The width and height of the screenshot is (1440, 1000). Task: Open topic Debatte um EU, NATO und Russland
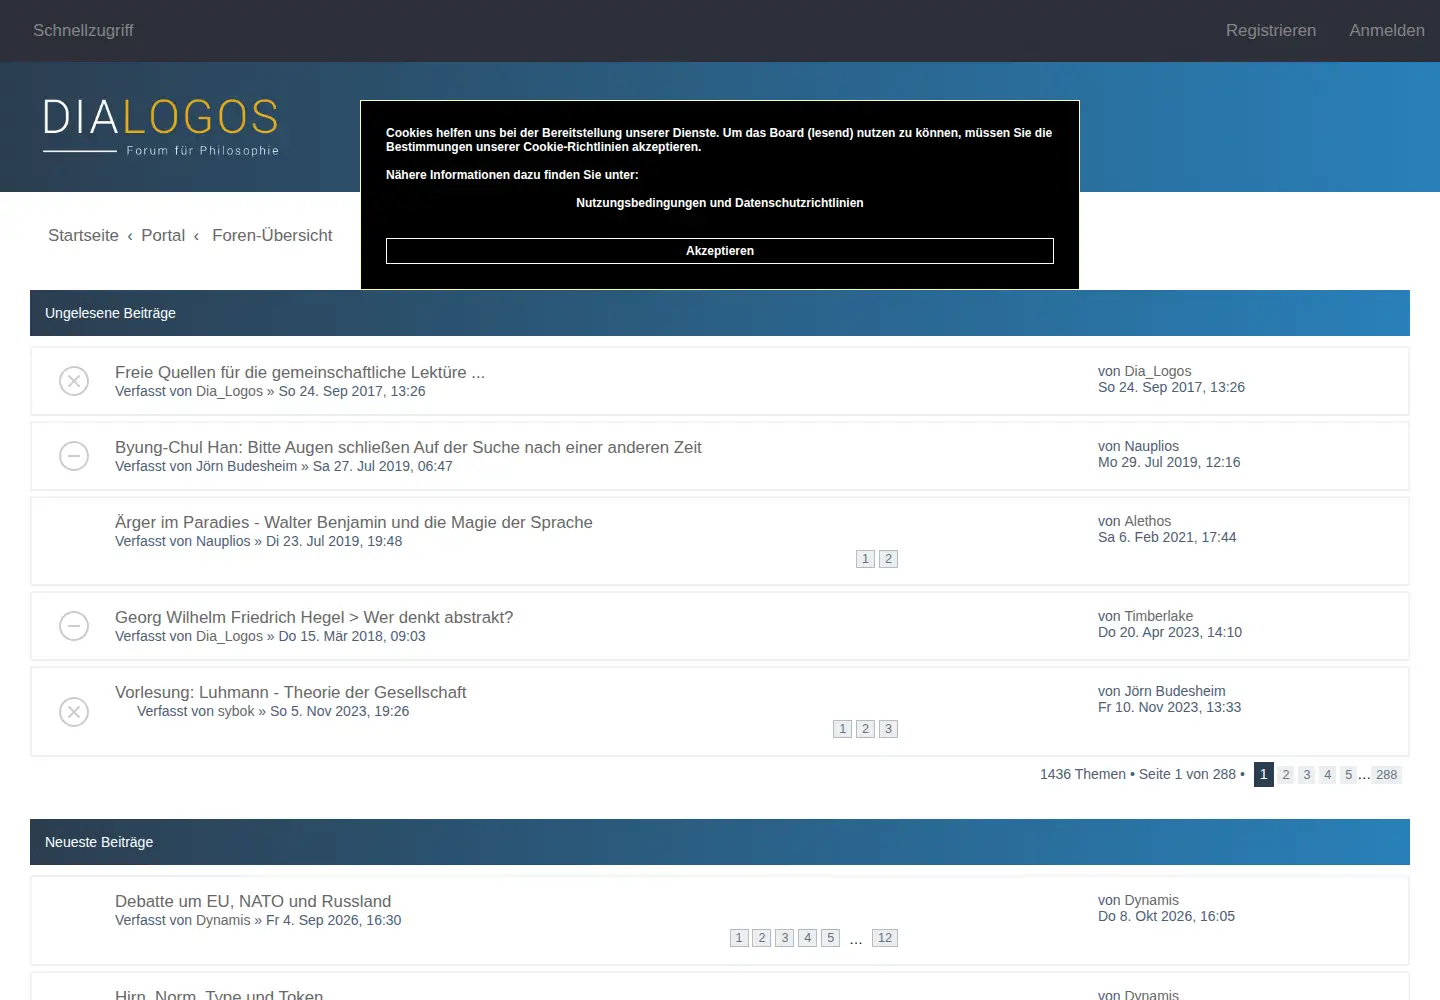253,901
